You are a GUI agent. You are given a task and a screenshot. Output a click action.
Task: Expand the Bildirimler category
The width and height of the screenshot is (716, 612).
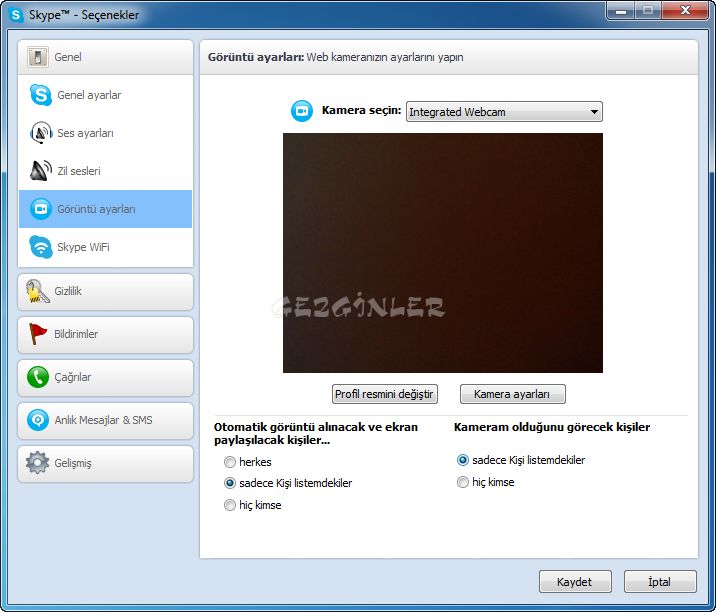pyautogui.click(x=105, y=334)
